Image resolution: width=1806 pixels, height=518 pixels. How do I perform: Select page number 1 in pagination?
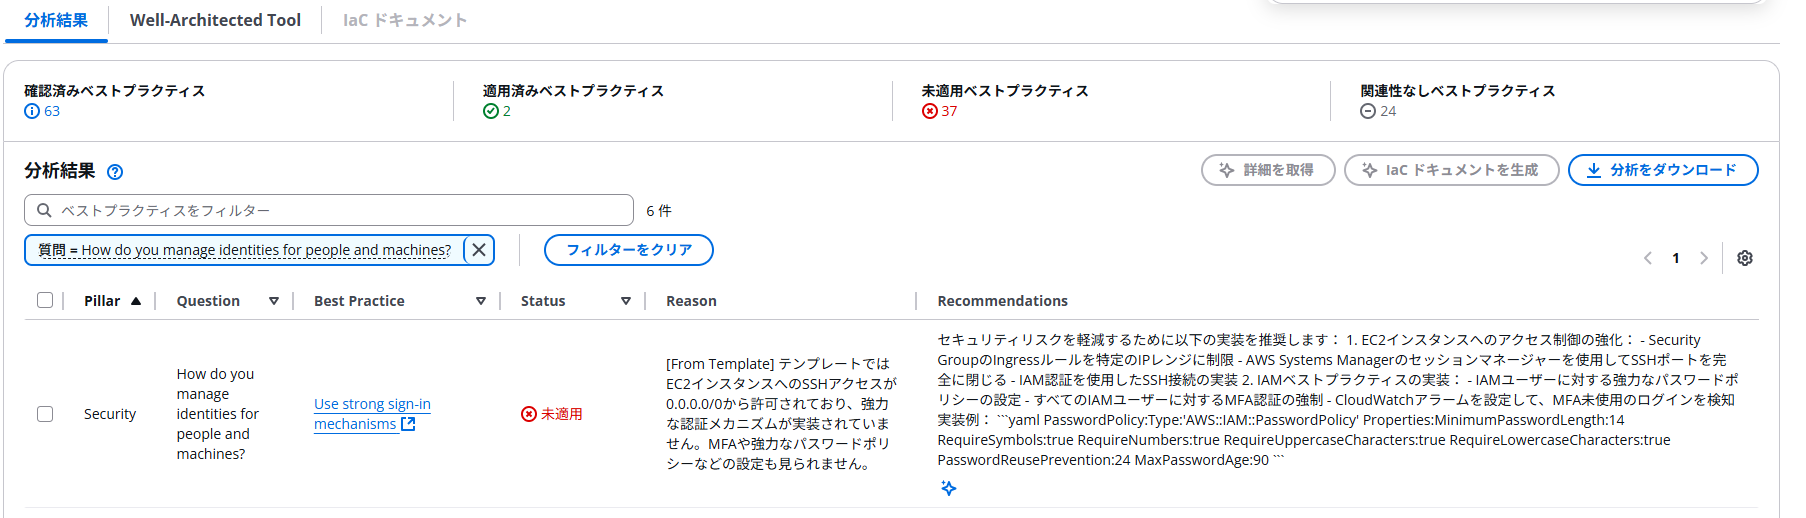(x=1676, y=258)
